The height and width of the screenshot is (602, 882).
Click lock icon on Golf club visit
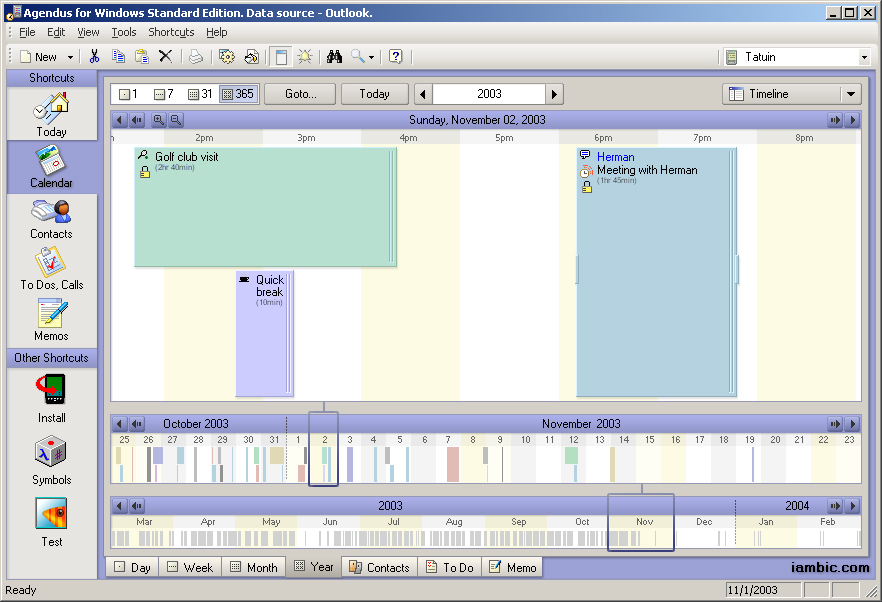click(145, 172)
